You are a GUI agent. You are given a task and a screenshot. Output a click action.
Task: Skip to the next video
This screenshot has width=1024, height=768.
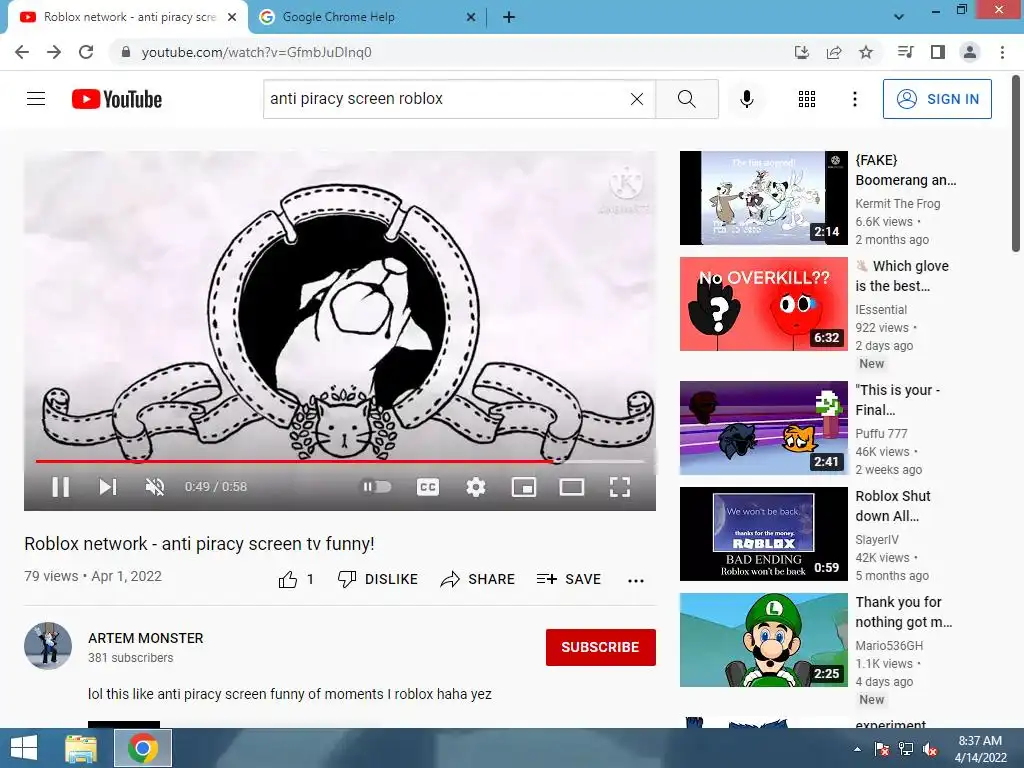108,487
